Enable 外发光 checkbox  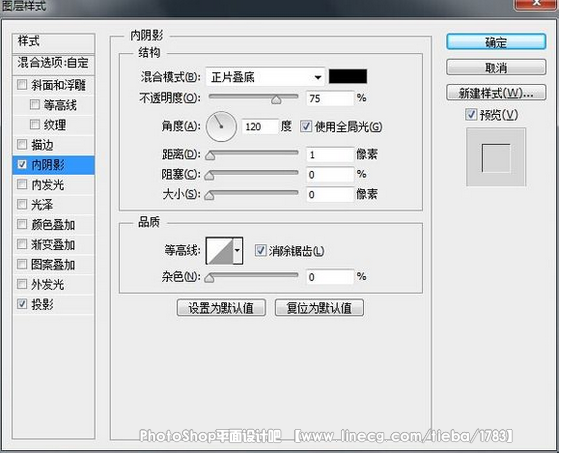tap(22, 284)
